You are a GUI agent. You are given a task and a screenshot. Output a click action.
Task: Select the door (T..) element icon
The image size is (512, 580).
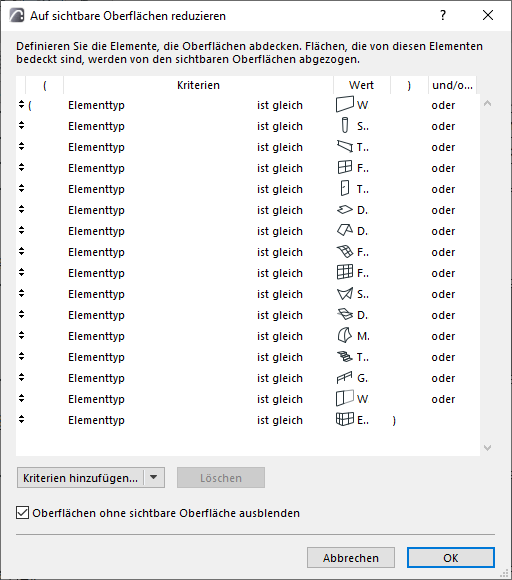click(345, 188)
